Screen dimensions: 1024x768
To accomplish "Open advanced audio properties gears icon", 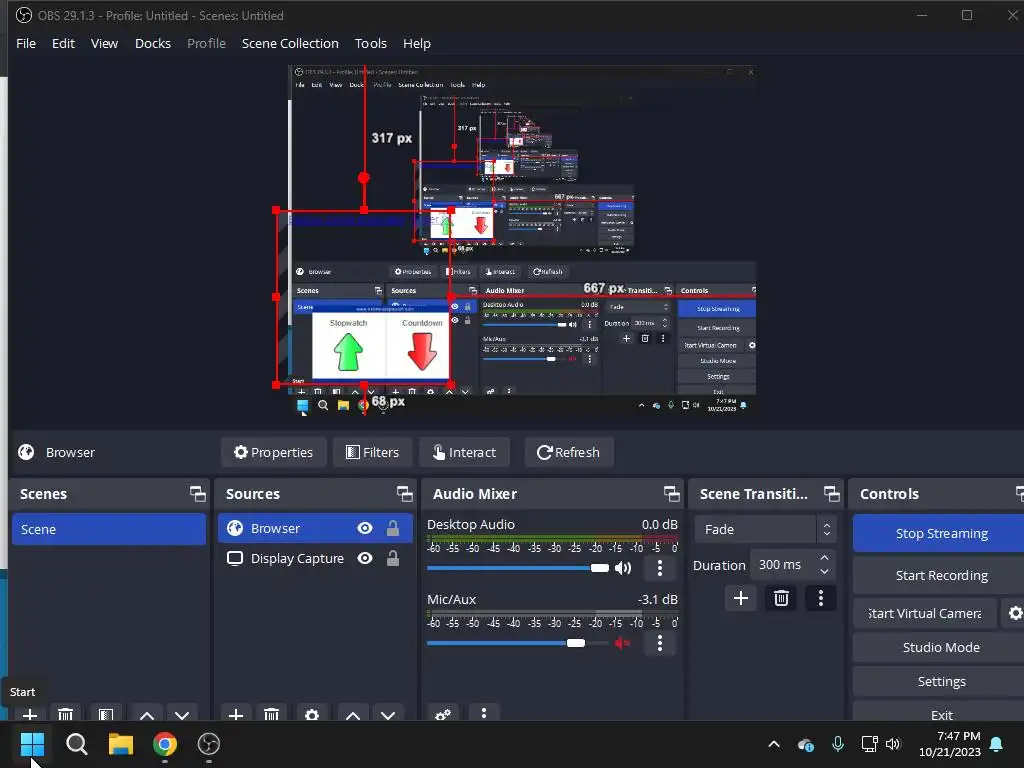I will (x=443, y=714).
